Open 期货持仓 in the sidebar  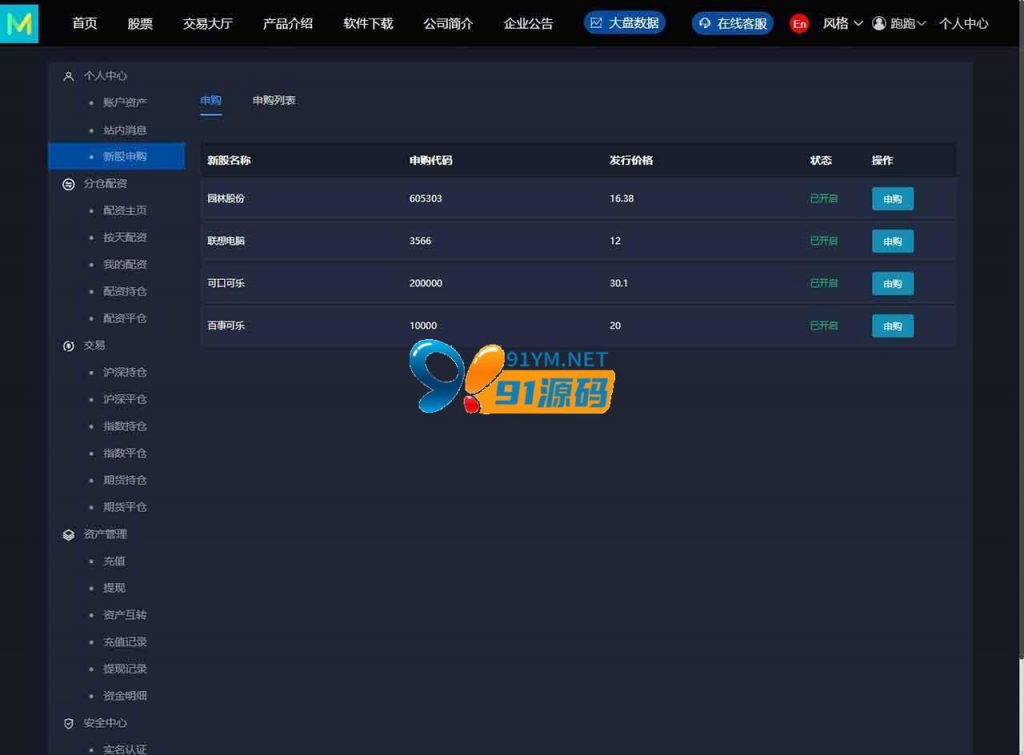125,480
